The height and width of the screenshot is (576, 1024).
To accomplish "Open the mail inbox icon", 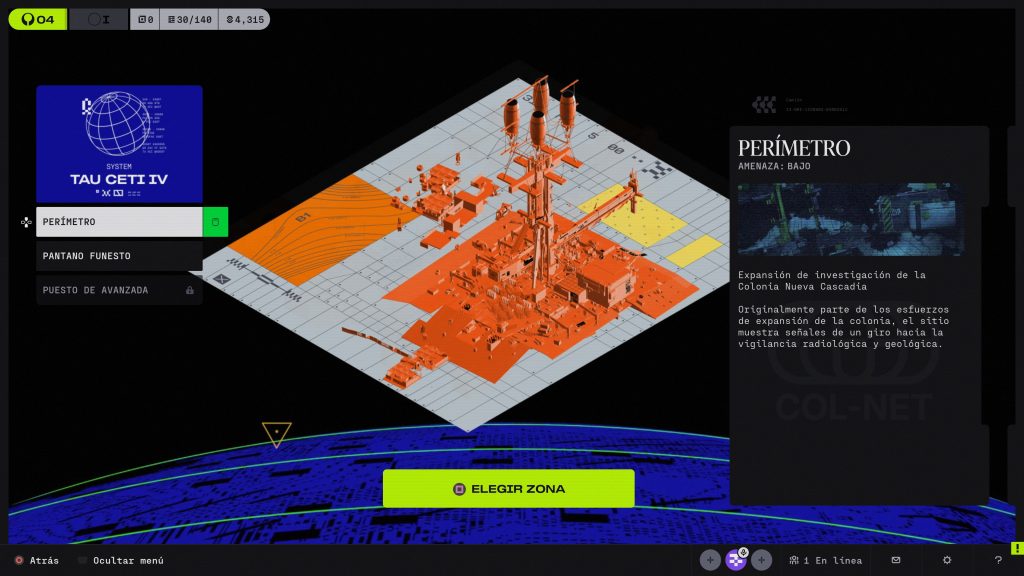I will (x=896, y=560).
